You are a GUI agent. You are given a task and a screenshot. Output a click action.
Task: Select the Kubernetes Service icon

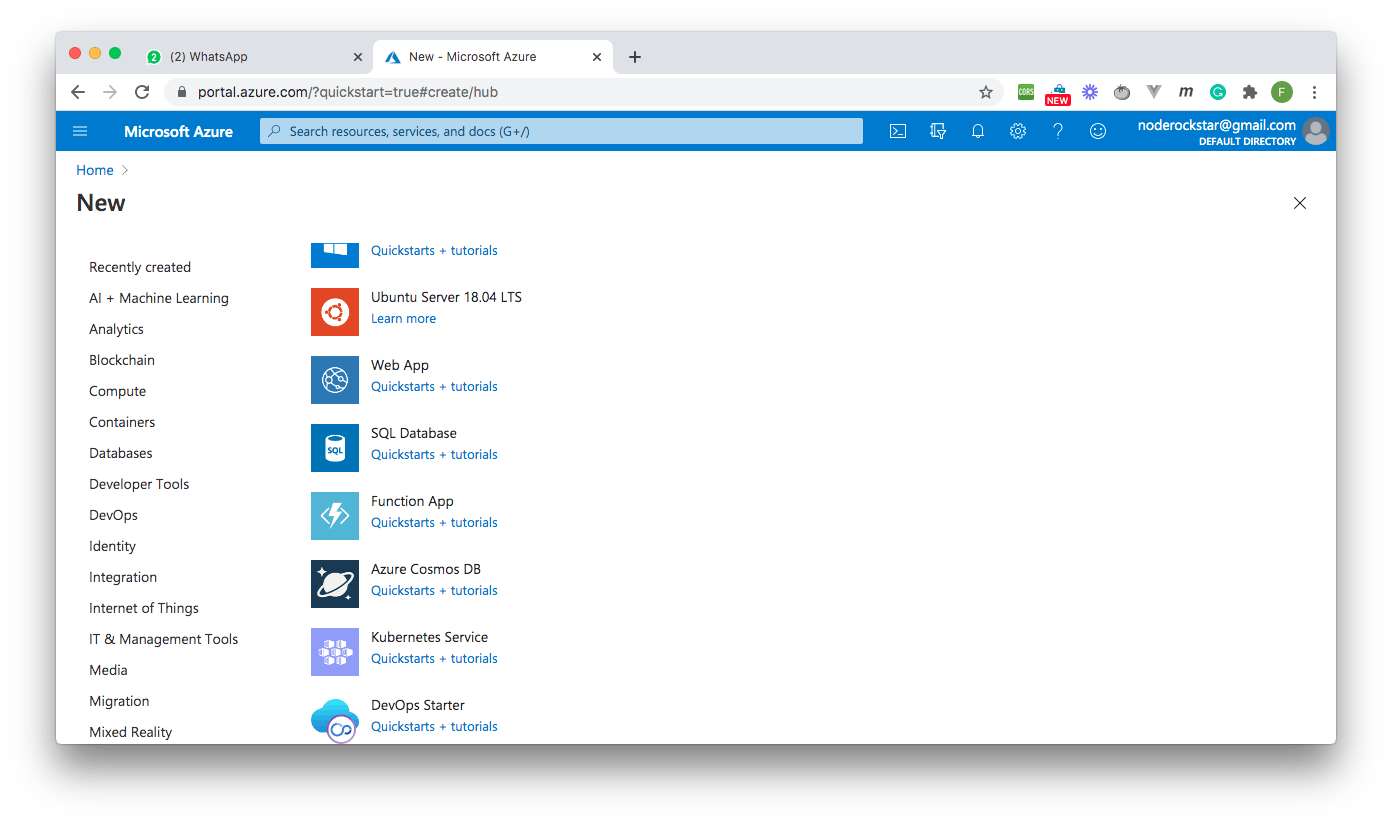coord(334,652)
